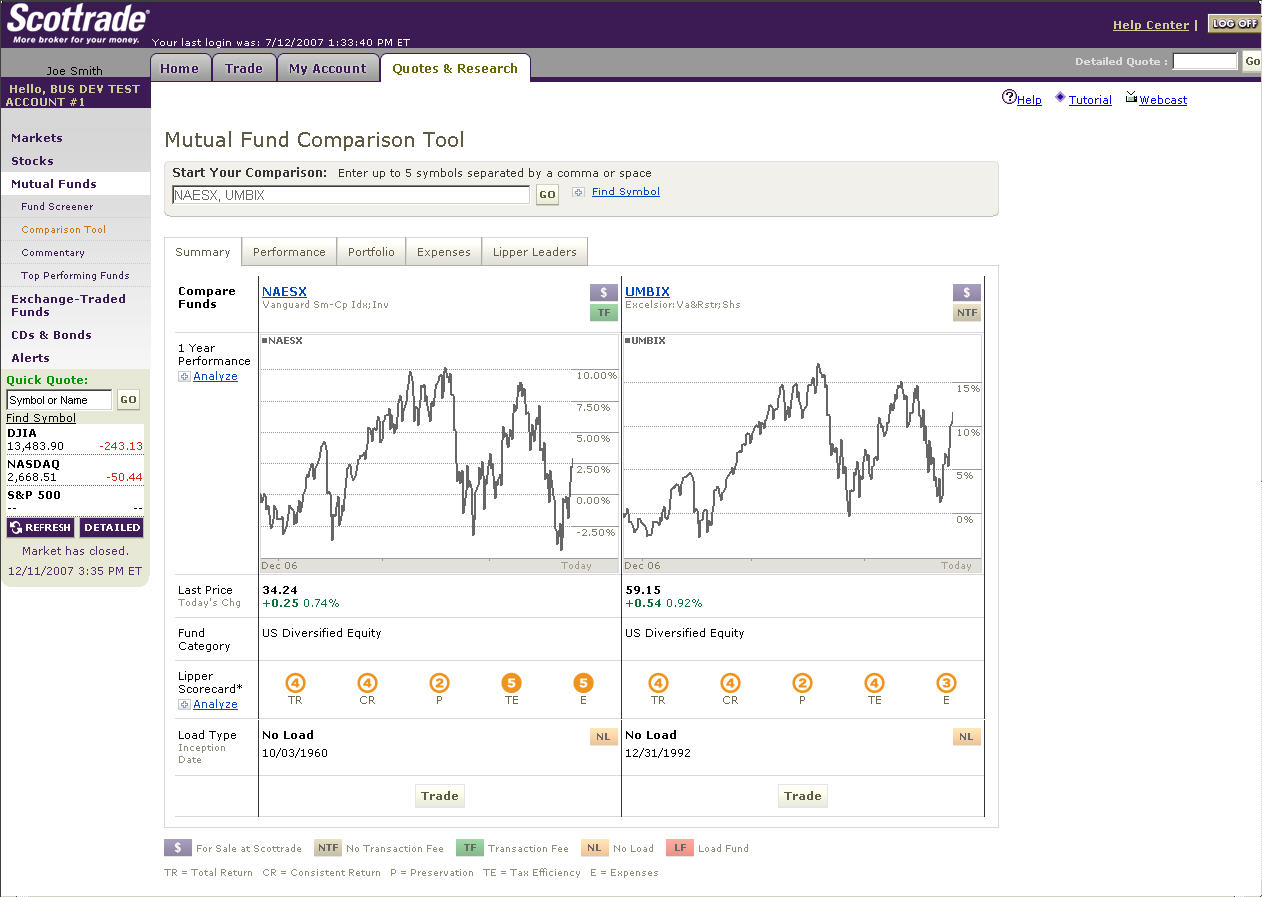Click NAESX NL no load badge
This screenshot has height=897, width=1262.
604,737
